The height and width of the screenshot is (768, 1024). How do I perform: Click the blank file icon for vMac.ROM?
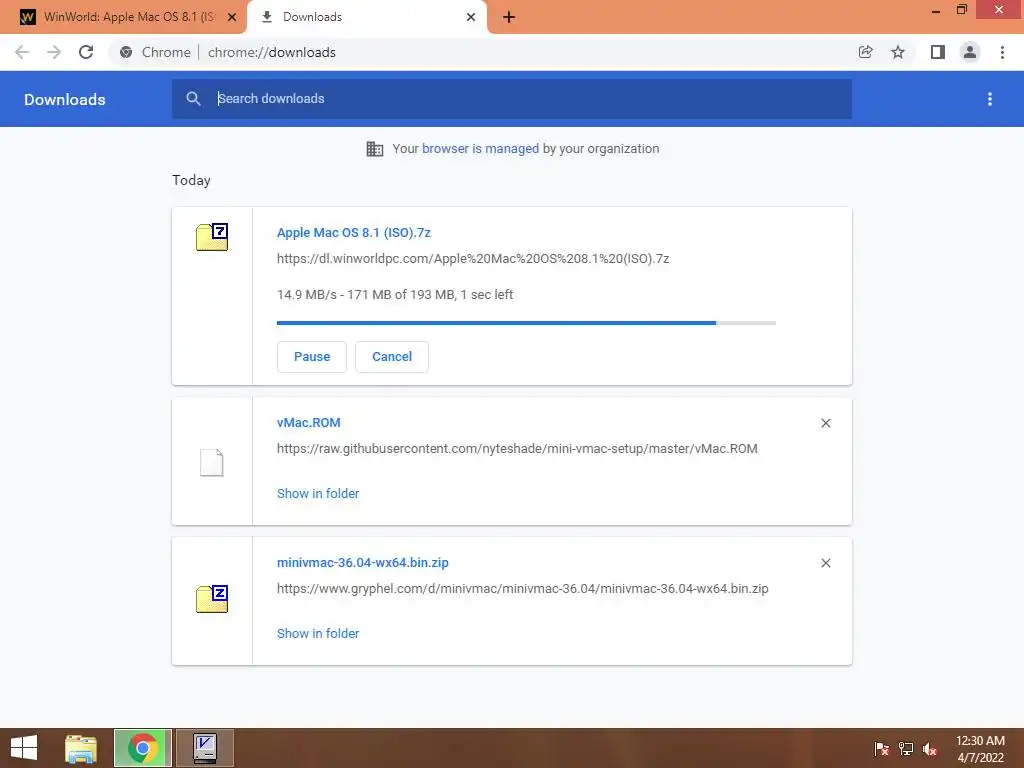[212, 462]
